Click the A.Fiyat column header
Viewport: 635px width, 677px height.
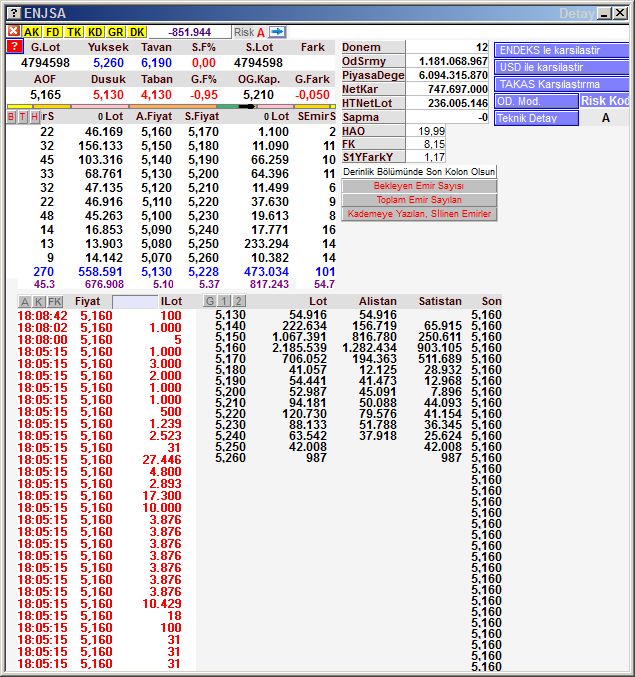point(154,117)
